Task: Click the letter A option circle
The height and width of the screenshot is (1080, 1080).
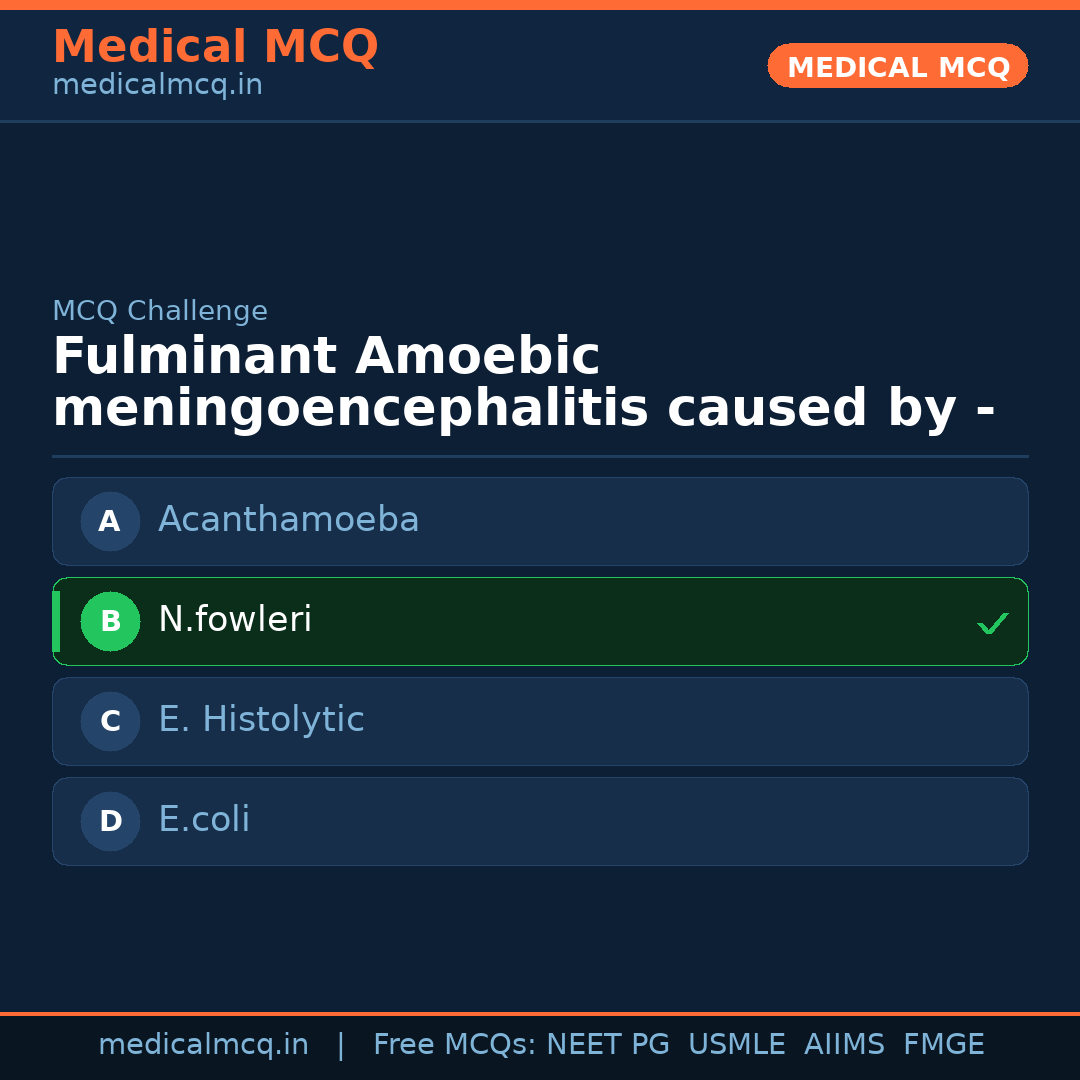Action: coord(110,521)
